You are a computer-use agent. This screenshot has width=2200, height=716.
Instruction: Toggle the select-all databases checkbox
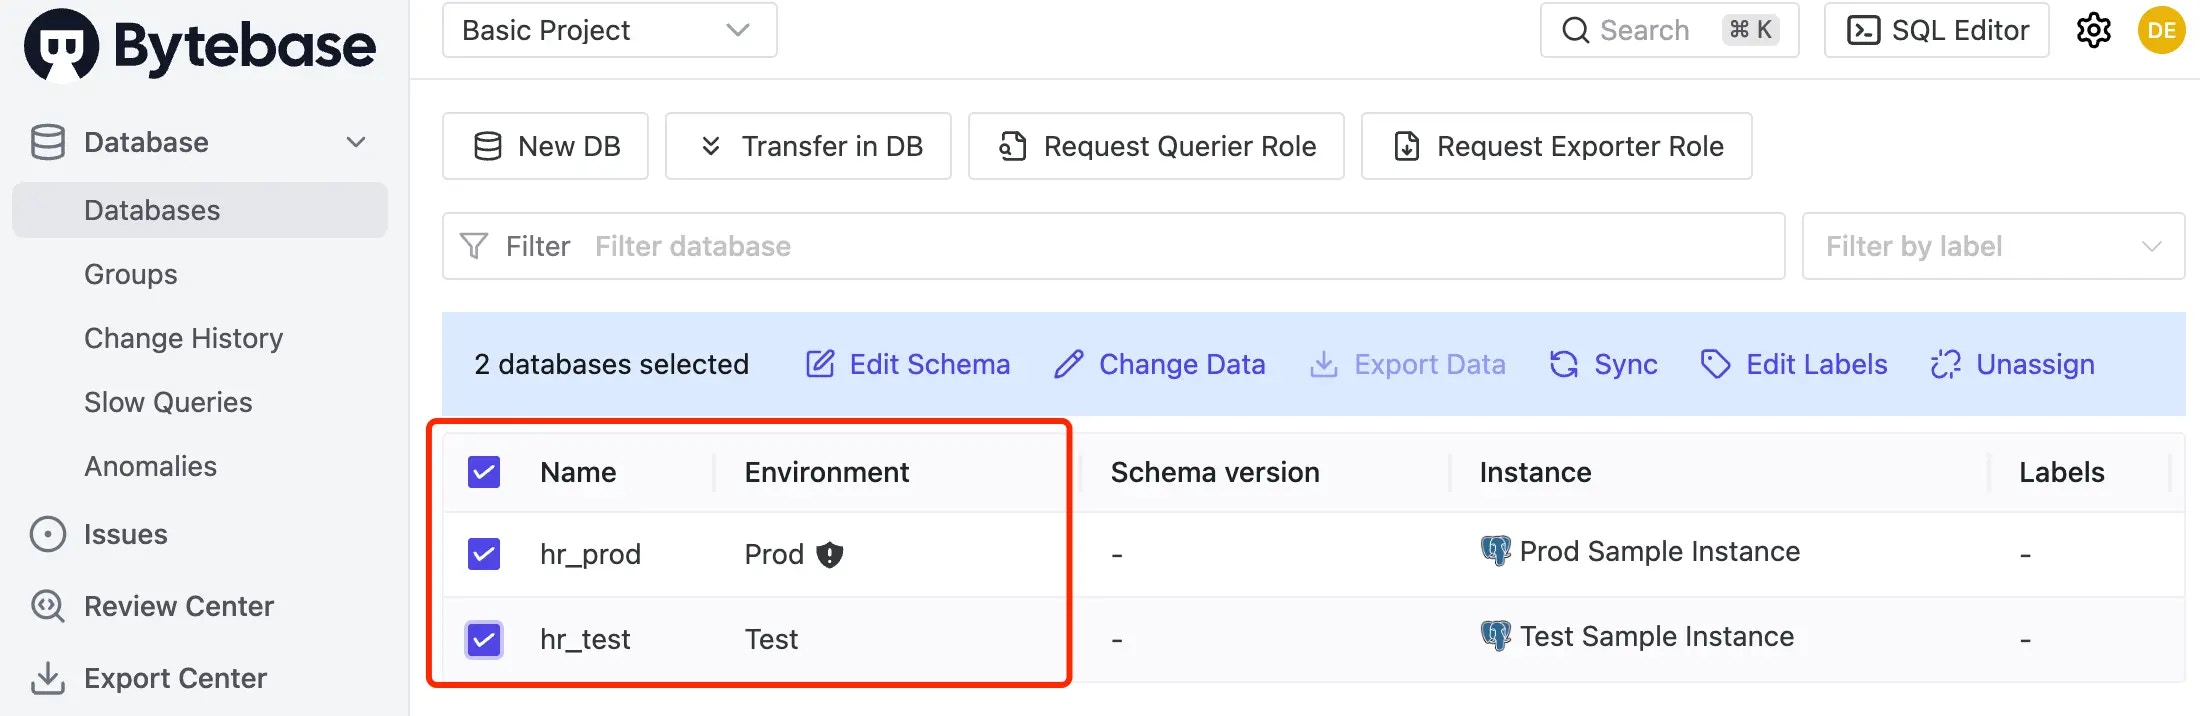click(483, 471)
